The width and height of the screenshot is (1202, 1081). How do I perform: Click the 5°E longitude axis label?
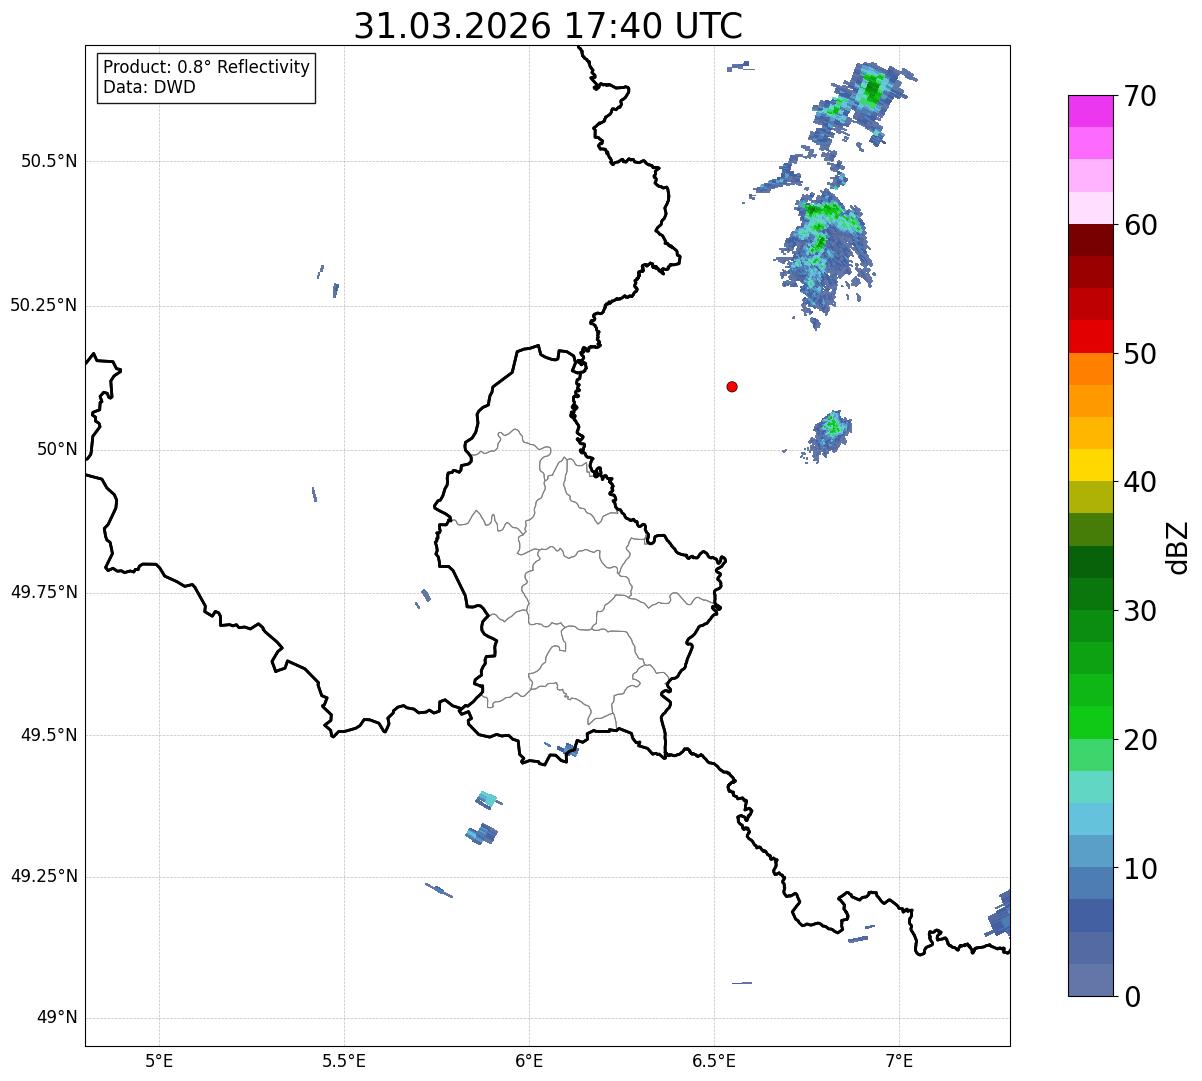tap(159, 1060)
